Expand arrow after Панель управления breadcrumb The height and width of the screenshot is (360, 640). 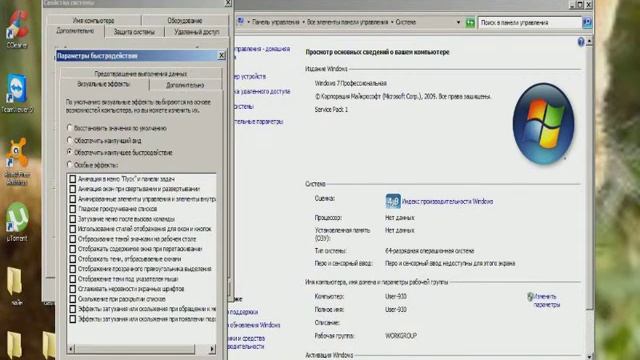tap(303, 22)
